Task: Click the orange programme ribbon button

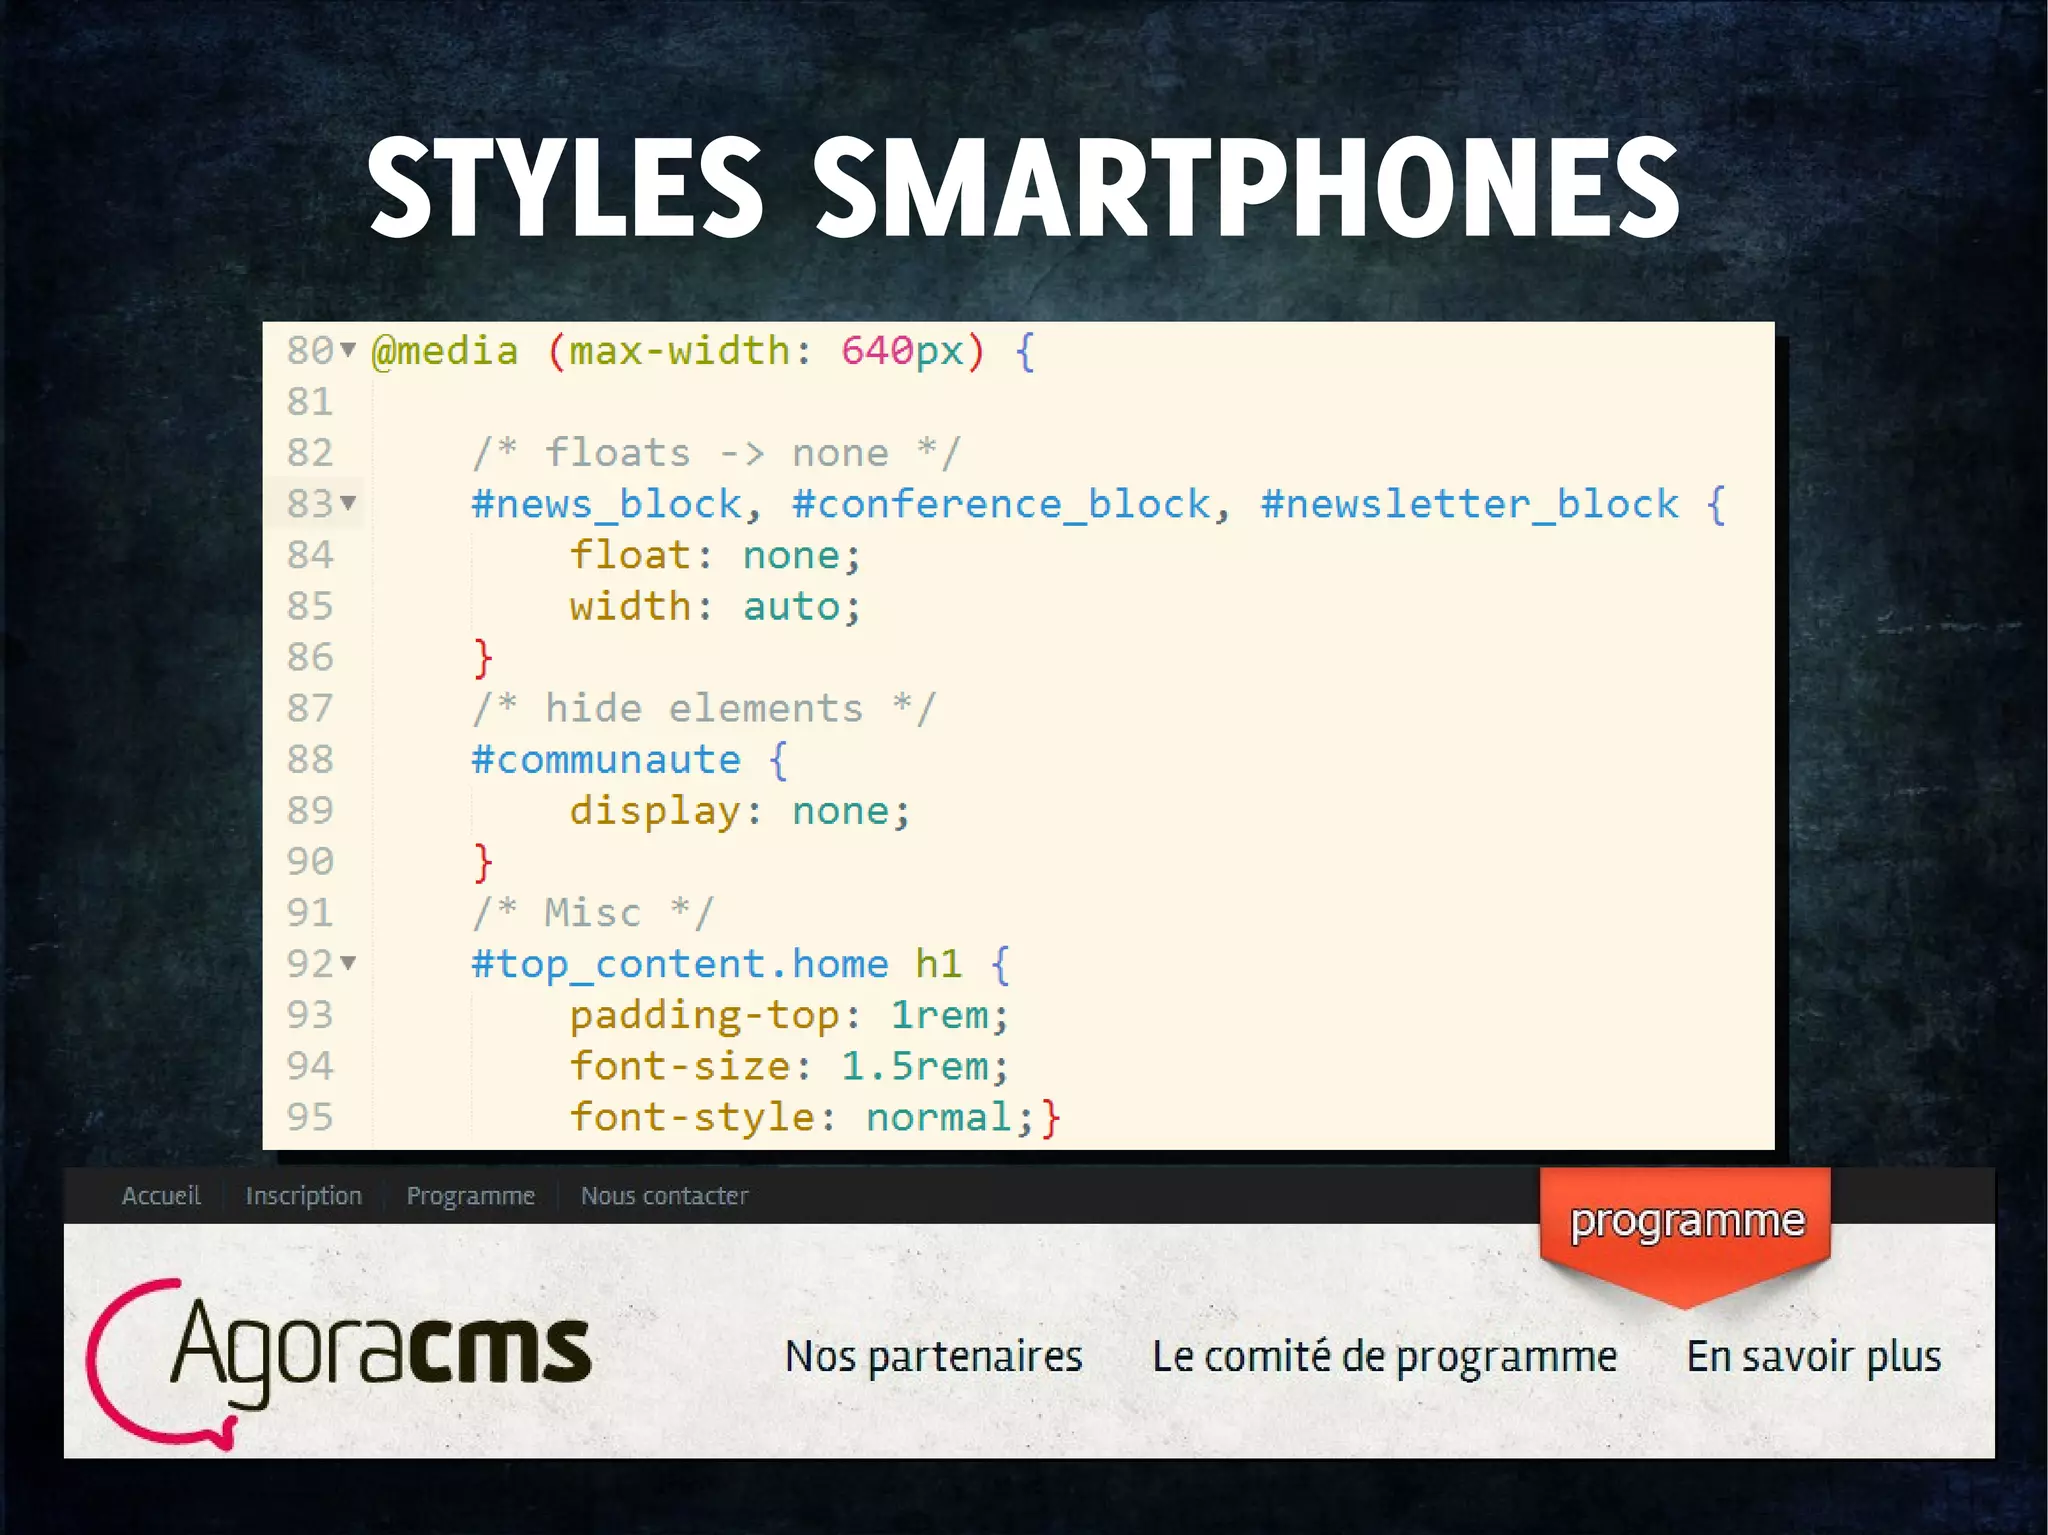Action: point(1686,1236)
